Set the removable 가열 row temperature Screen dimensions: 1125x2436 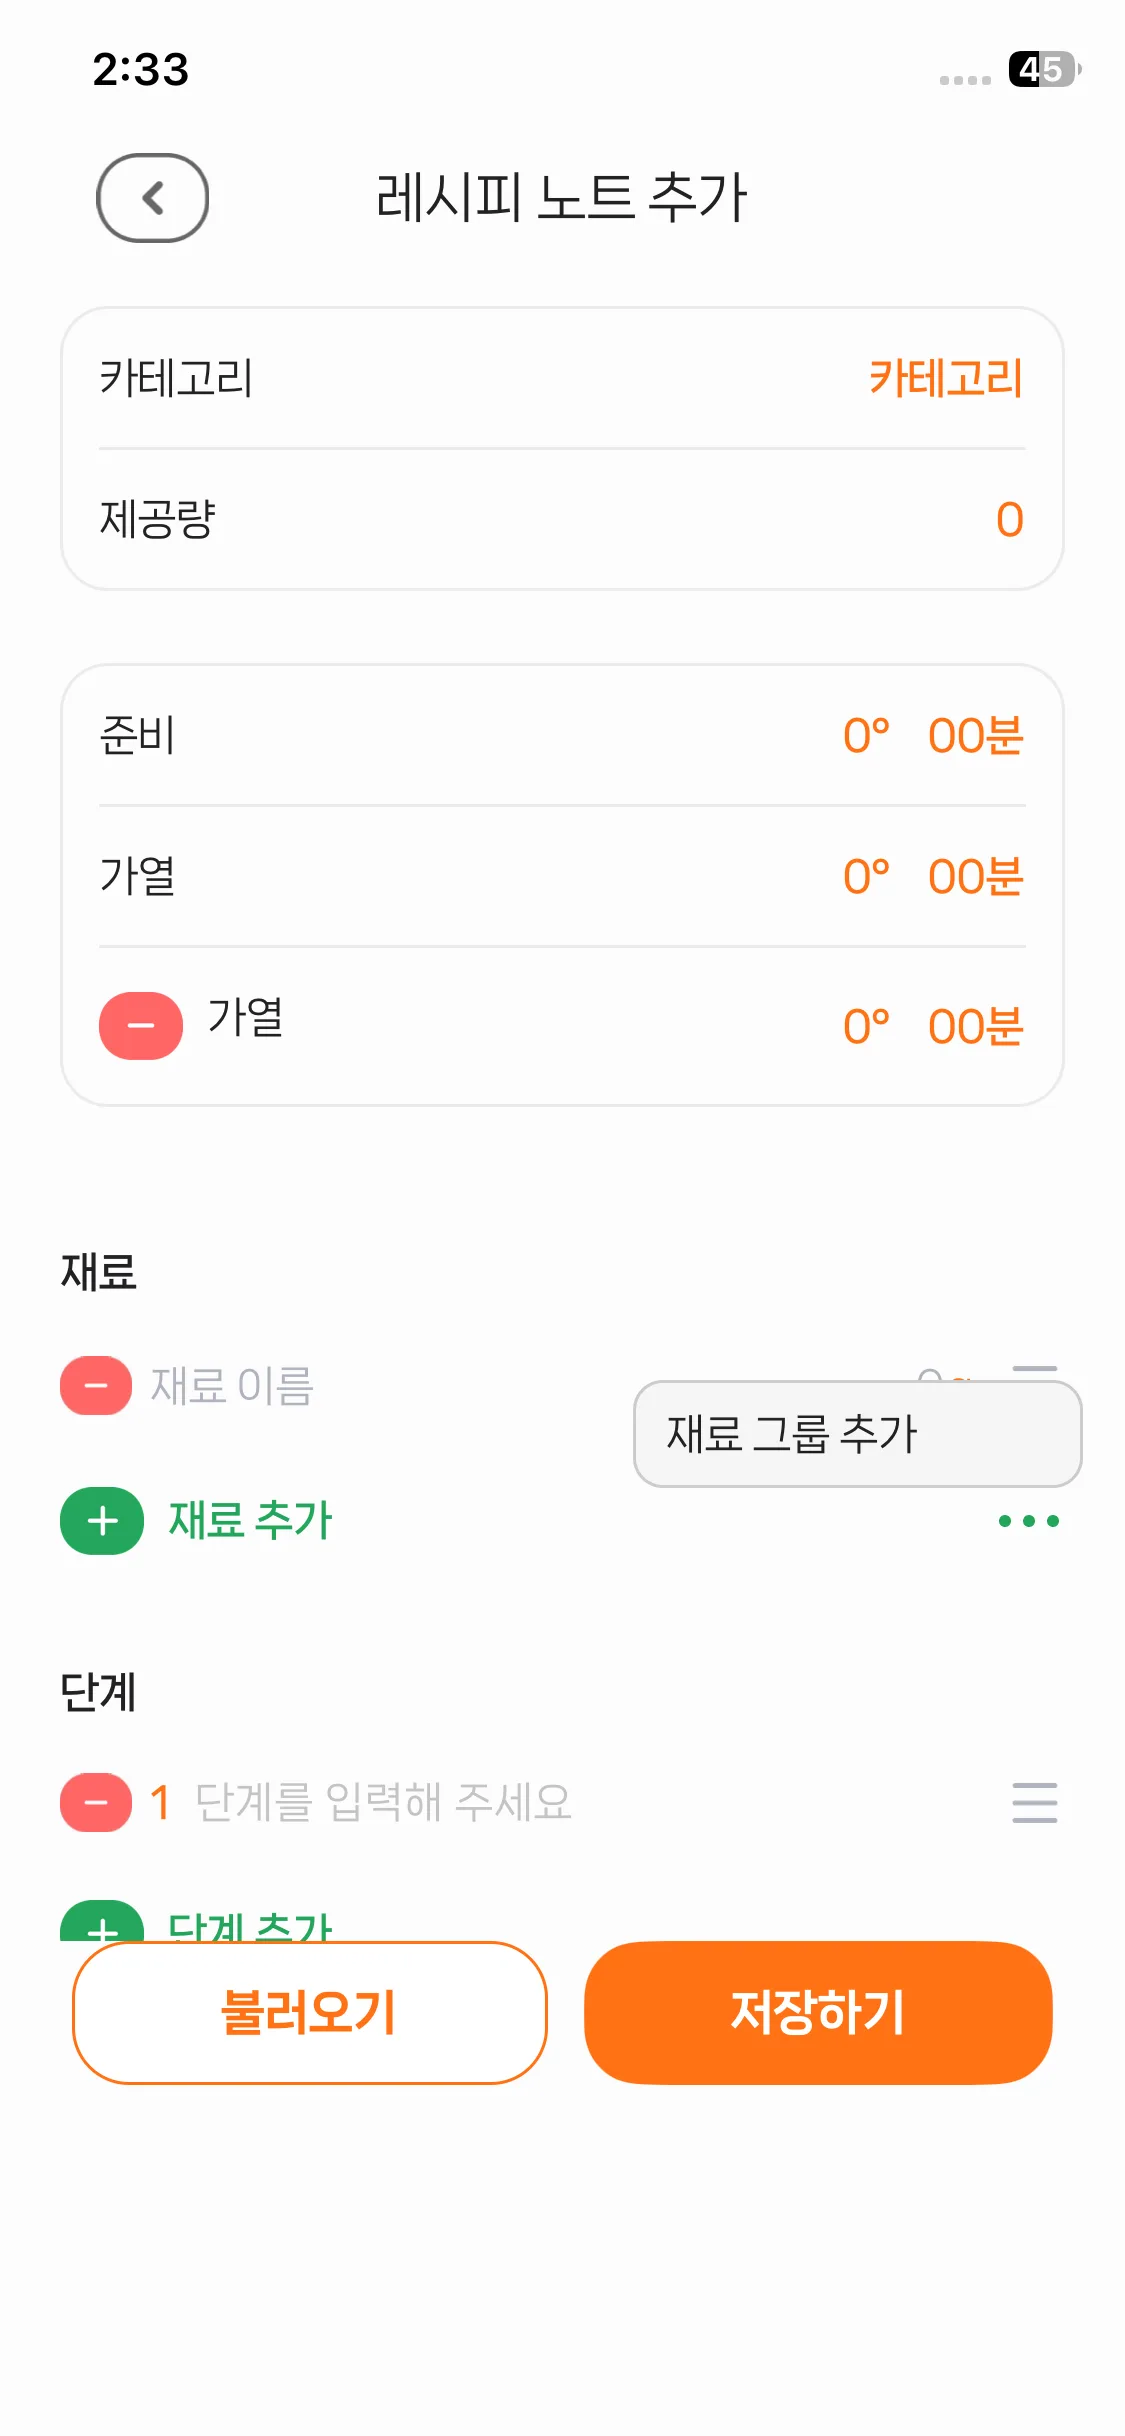(866, 1026)
